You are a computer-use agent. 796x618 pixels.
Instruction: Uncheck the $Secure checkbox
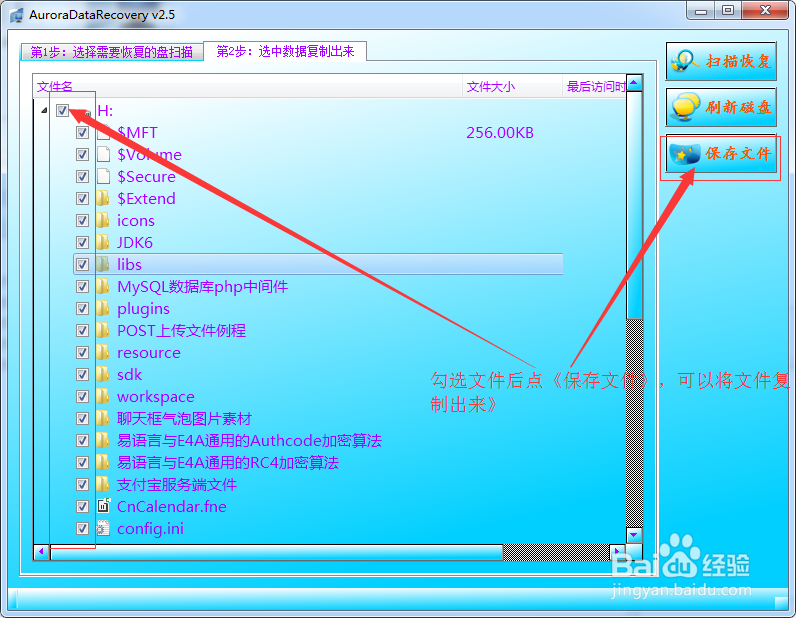pyautogui.click(x=82, y=176)
